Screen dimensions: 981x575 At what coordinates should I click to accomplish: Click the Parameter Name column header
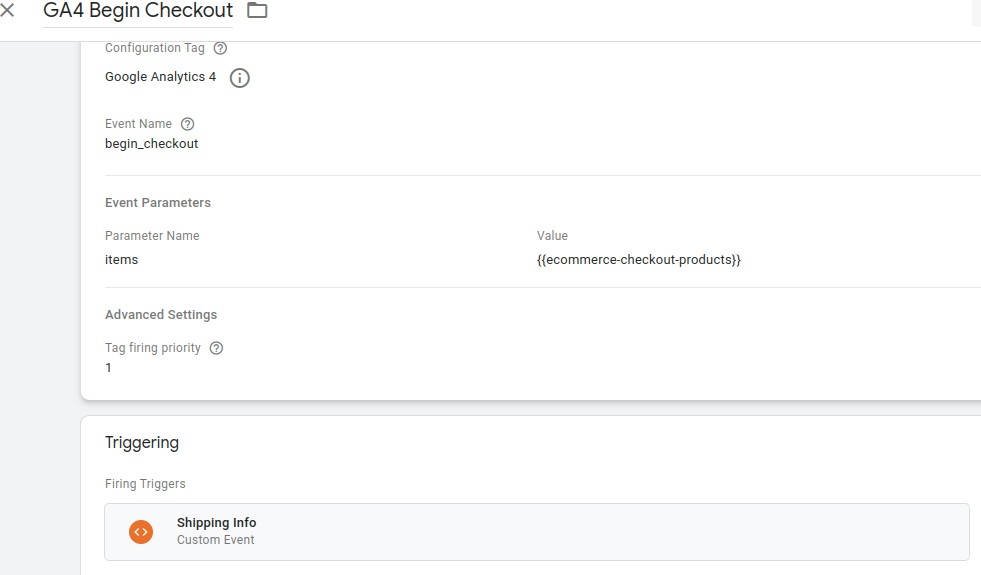point(152,236)
